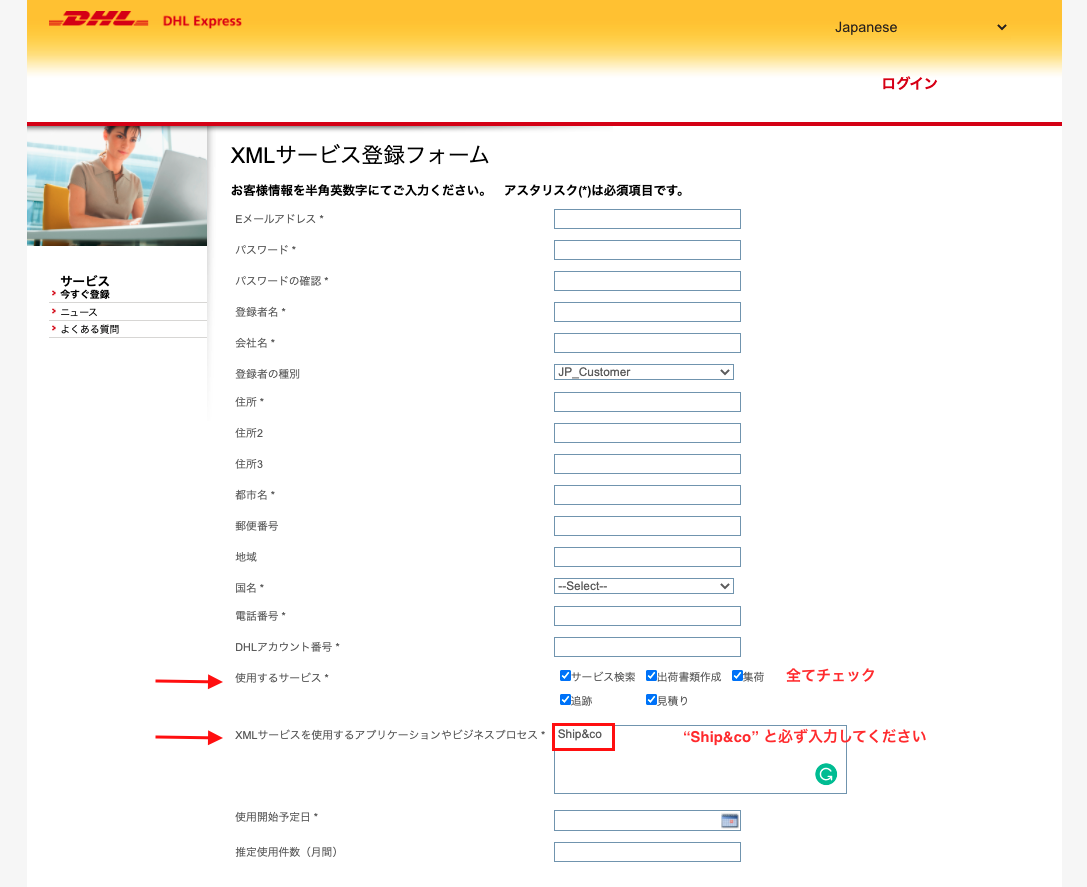Click the 使用開始予定日 date field
Viewport: 1087px width, 887px height.
(x=647, y=821)
